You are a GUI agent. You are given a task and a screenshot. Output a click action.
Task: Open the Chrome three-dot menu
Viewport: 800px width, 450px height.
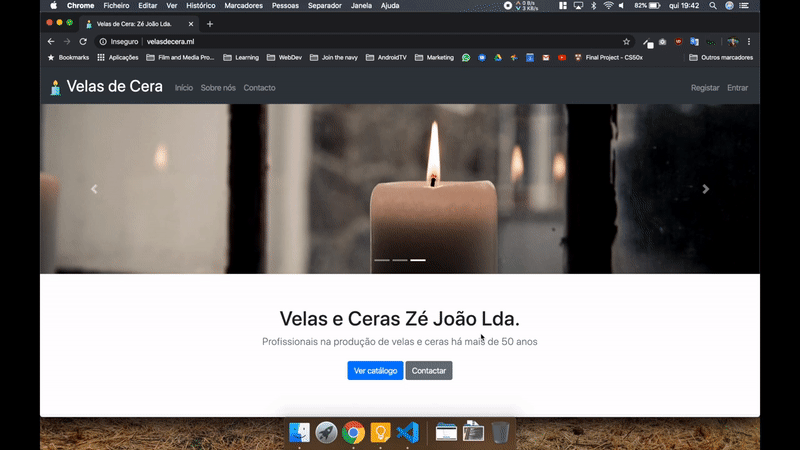(x=749, y=42)
